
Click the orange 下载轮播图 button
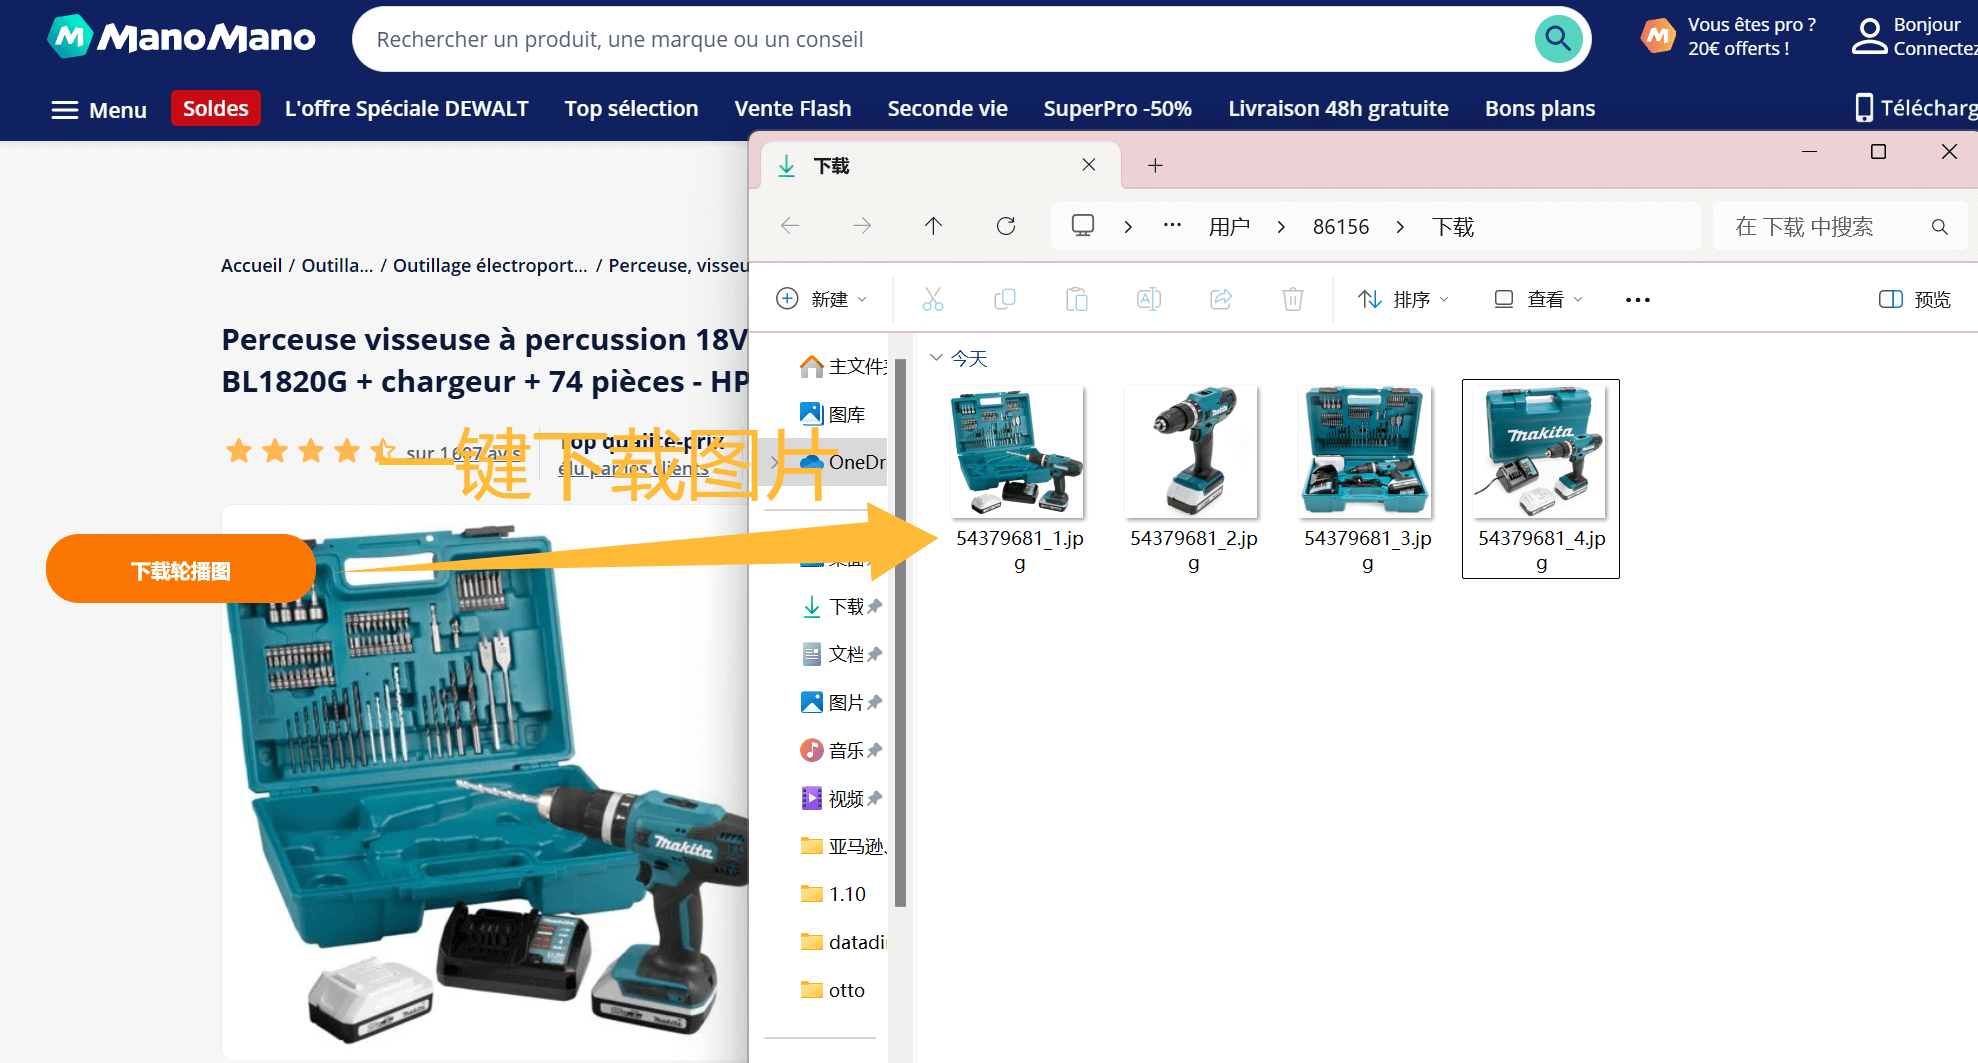tap(181, 569)
